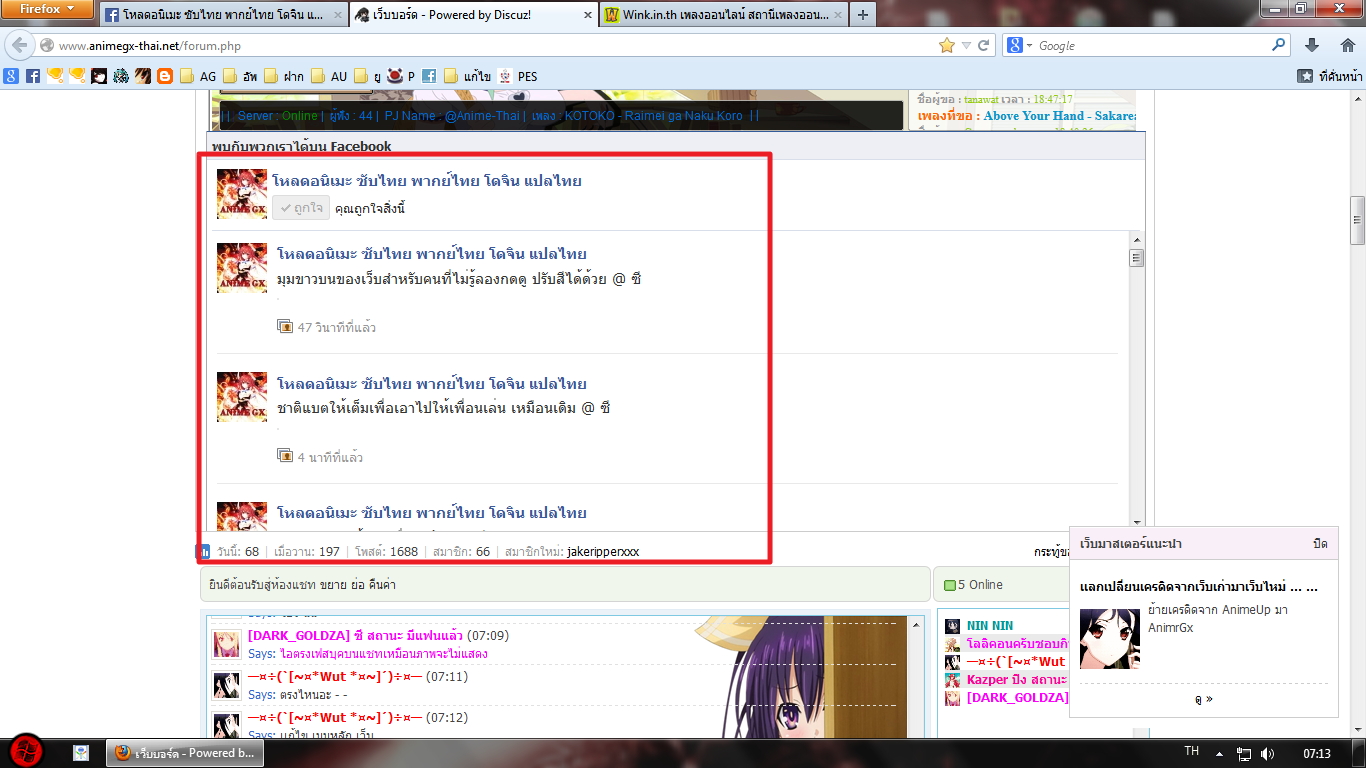Click the ดู » link in the popup
Image resolution: width=1366 pixels, height=768 pixels.
(x=1203, y=699)
